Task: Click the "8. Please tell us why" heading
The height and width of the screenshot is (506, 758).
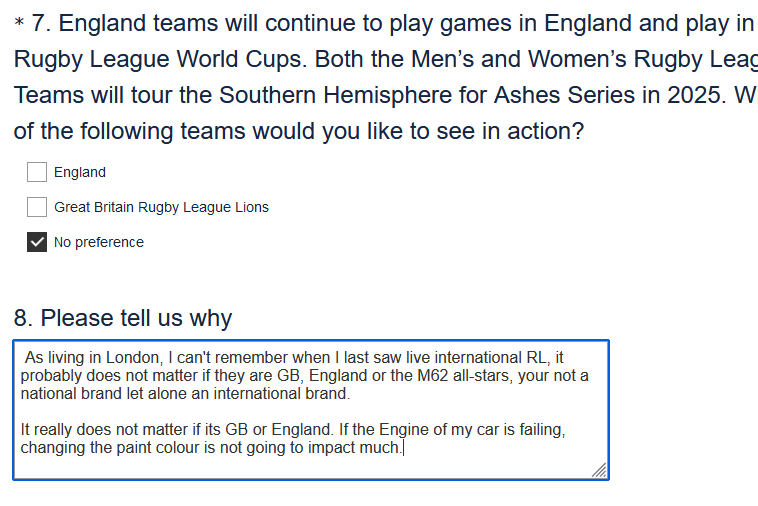Action: tap(123, 318)
